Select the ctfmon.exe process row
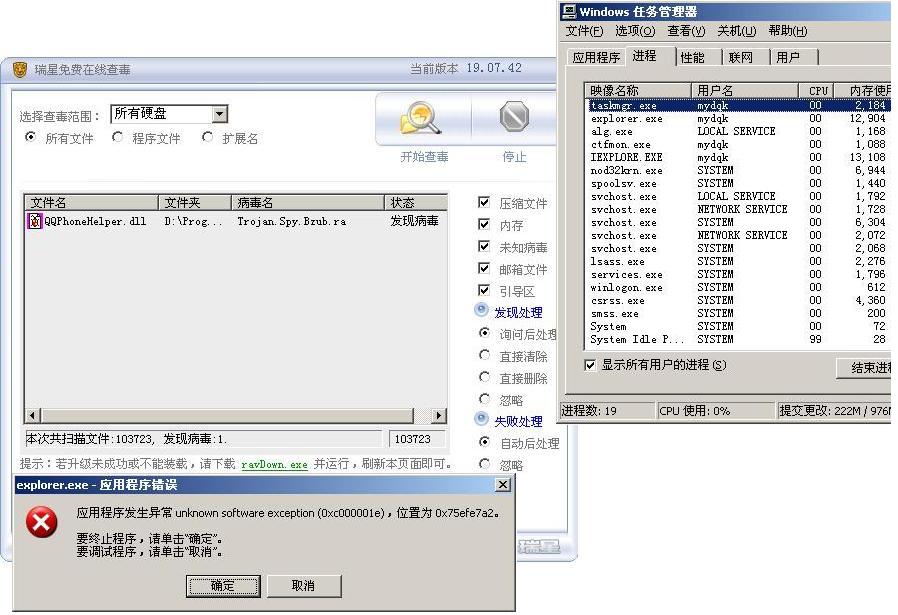Screen dimensions: 898x615 click(739, 144)
